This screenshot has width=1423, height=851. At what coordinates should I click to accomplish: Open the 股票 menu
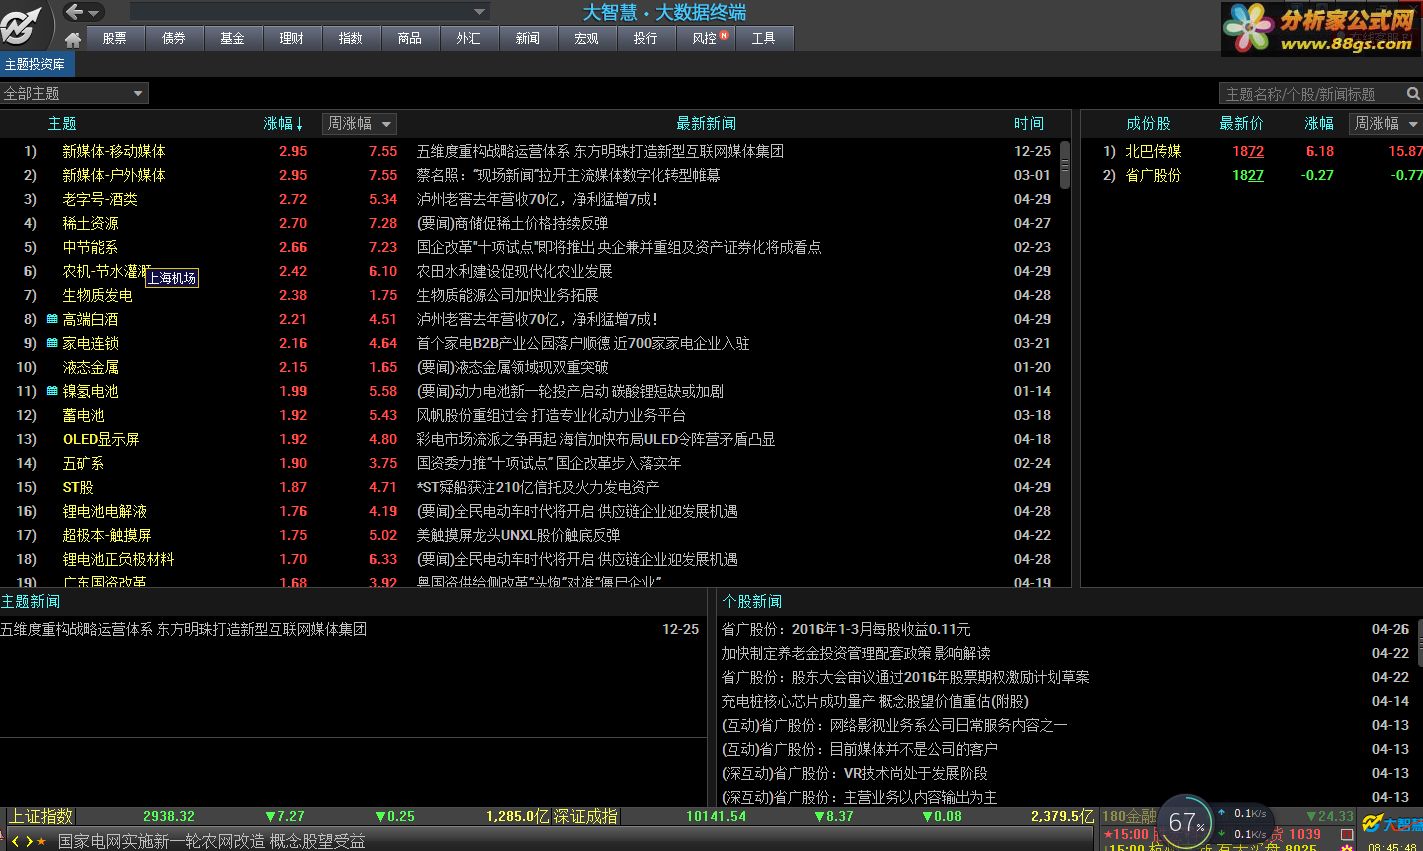pyautogui.click(x=115, y=38)
